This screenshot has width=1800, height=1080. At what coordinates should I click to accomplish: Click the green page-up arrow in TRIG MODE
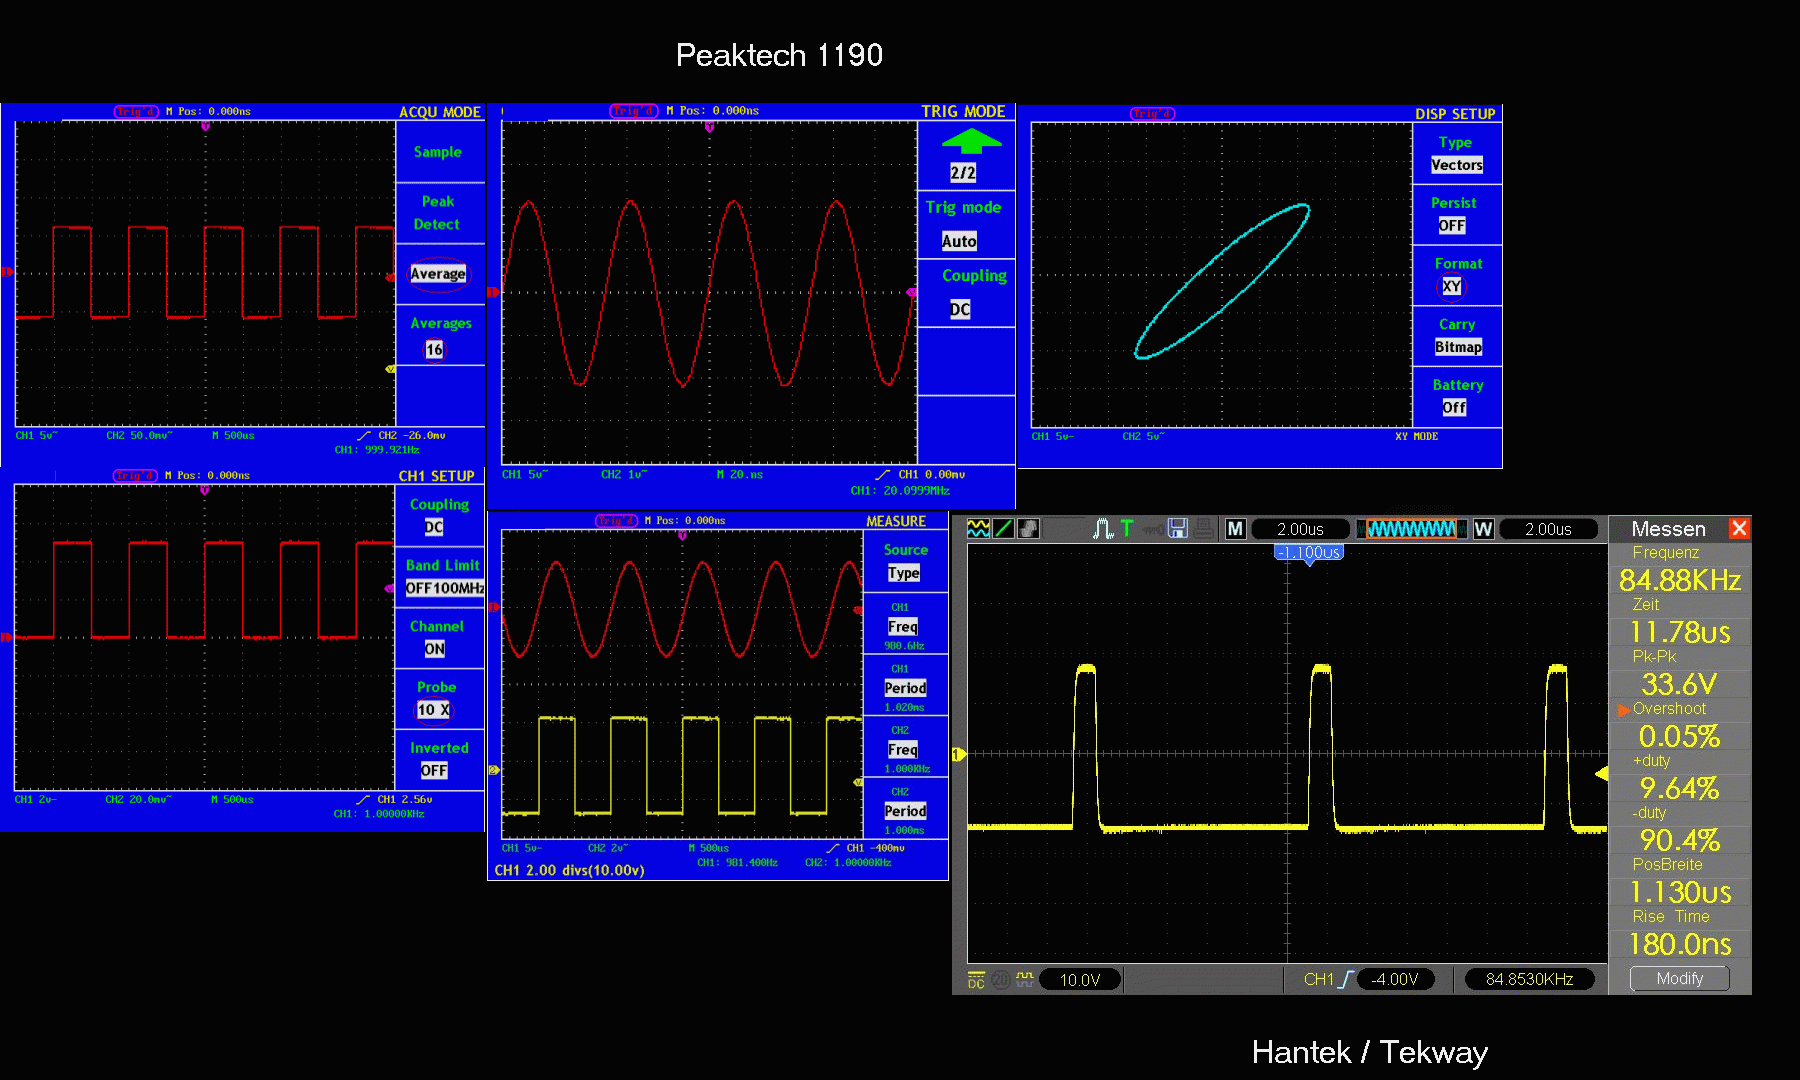click(x=971, y=141)
